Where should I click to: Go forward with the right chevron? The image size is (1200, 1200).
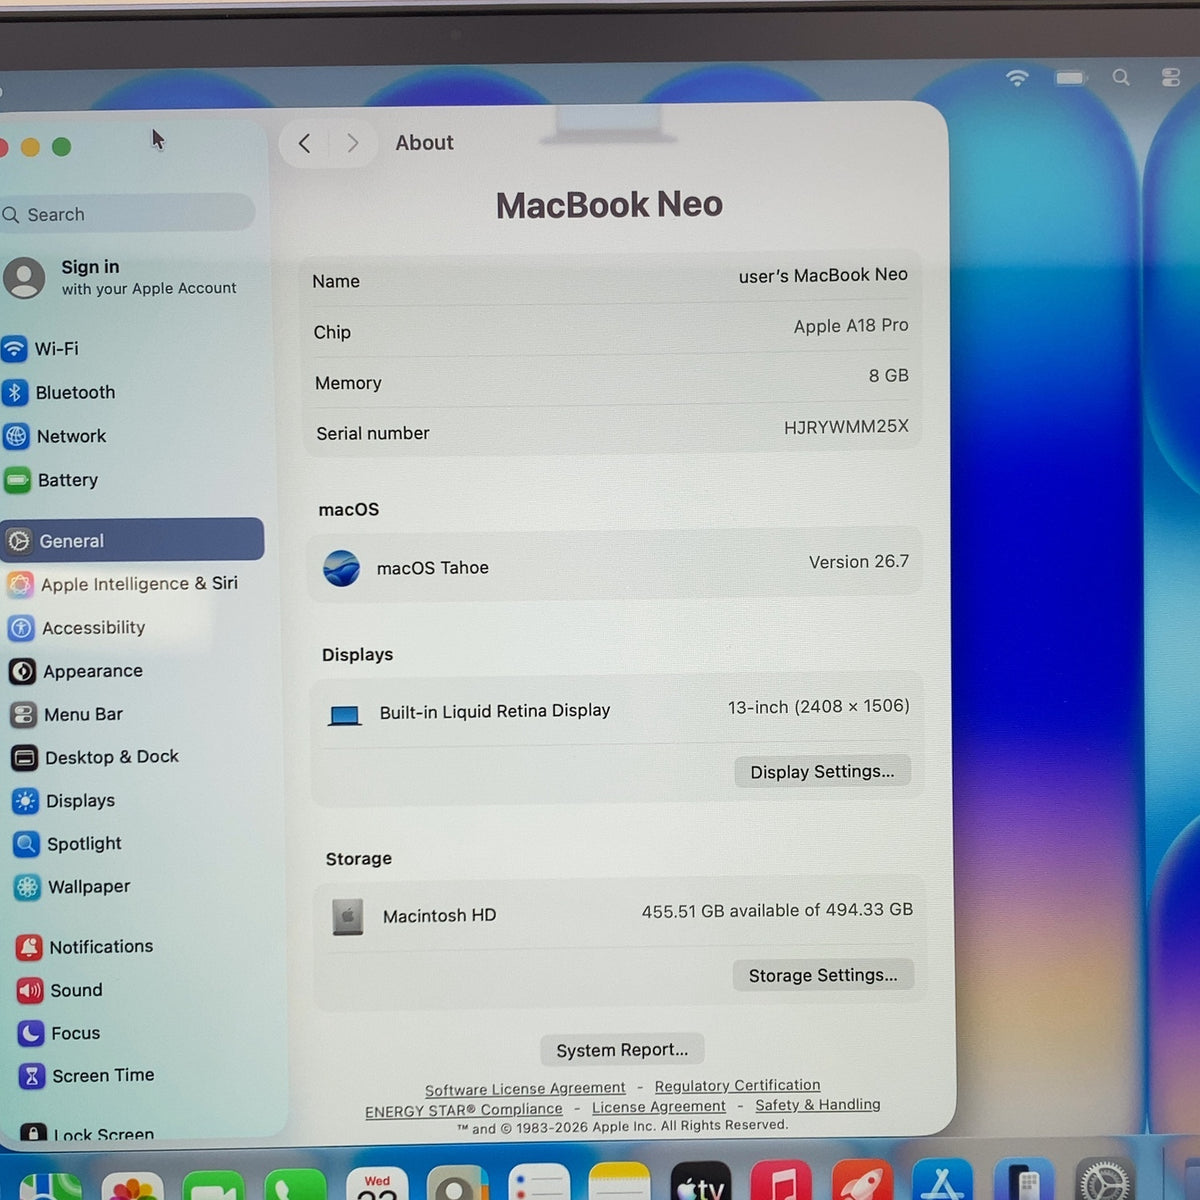[352, 144]
